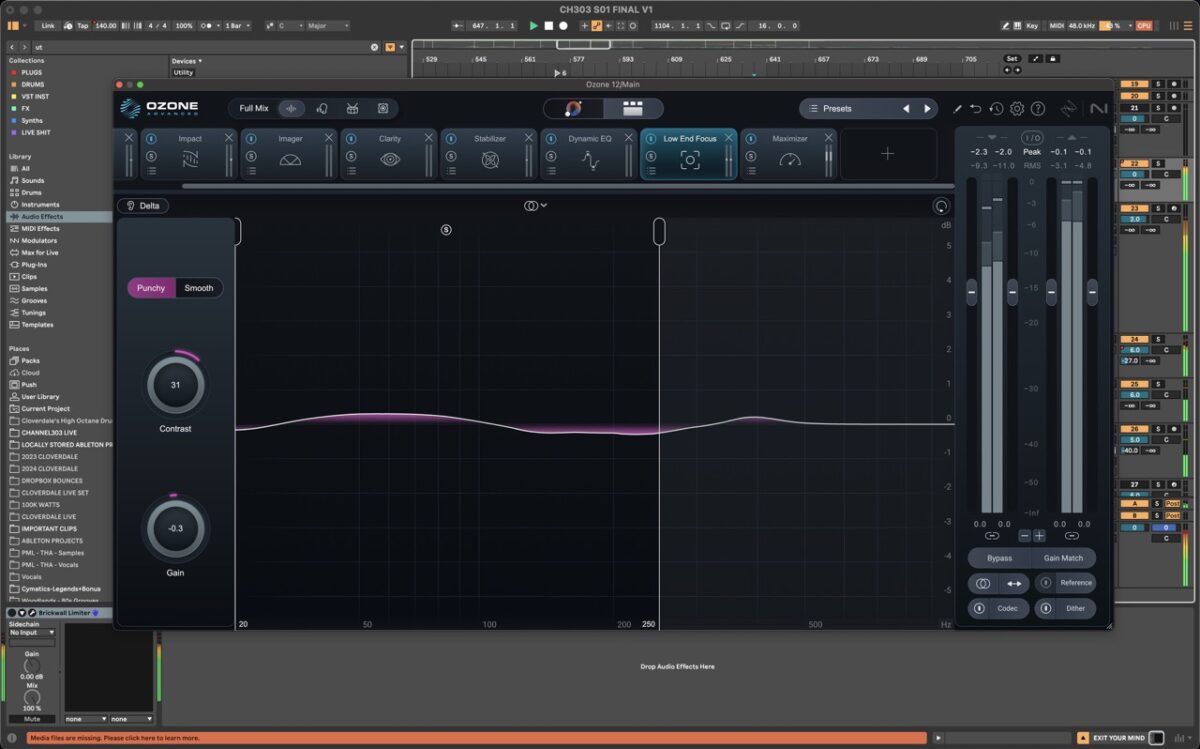Viewport: 1200px width, 749px height.
Task: Switch to the Full Mix tab
Action: pyautogui.click(x=257, y=108)
